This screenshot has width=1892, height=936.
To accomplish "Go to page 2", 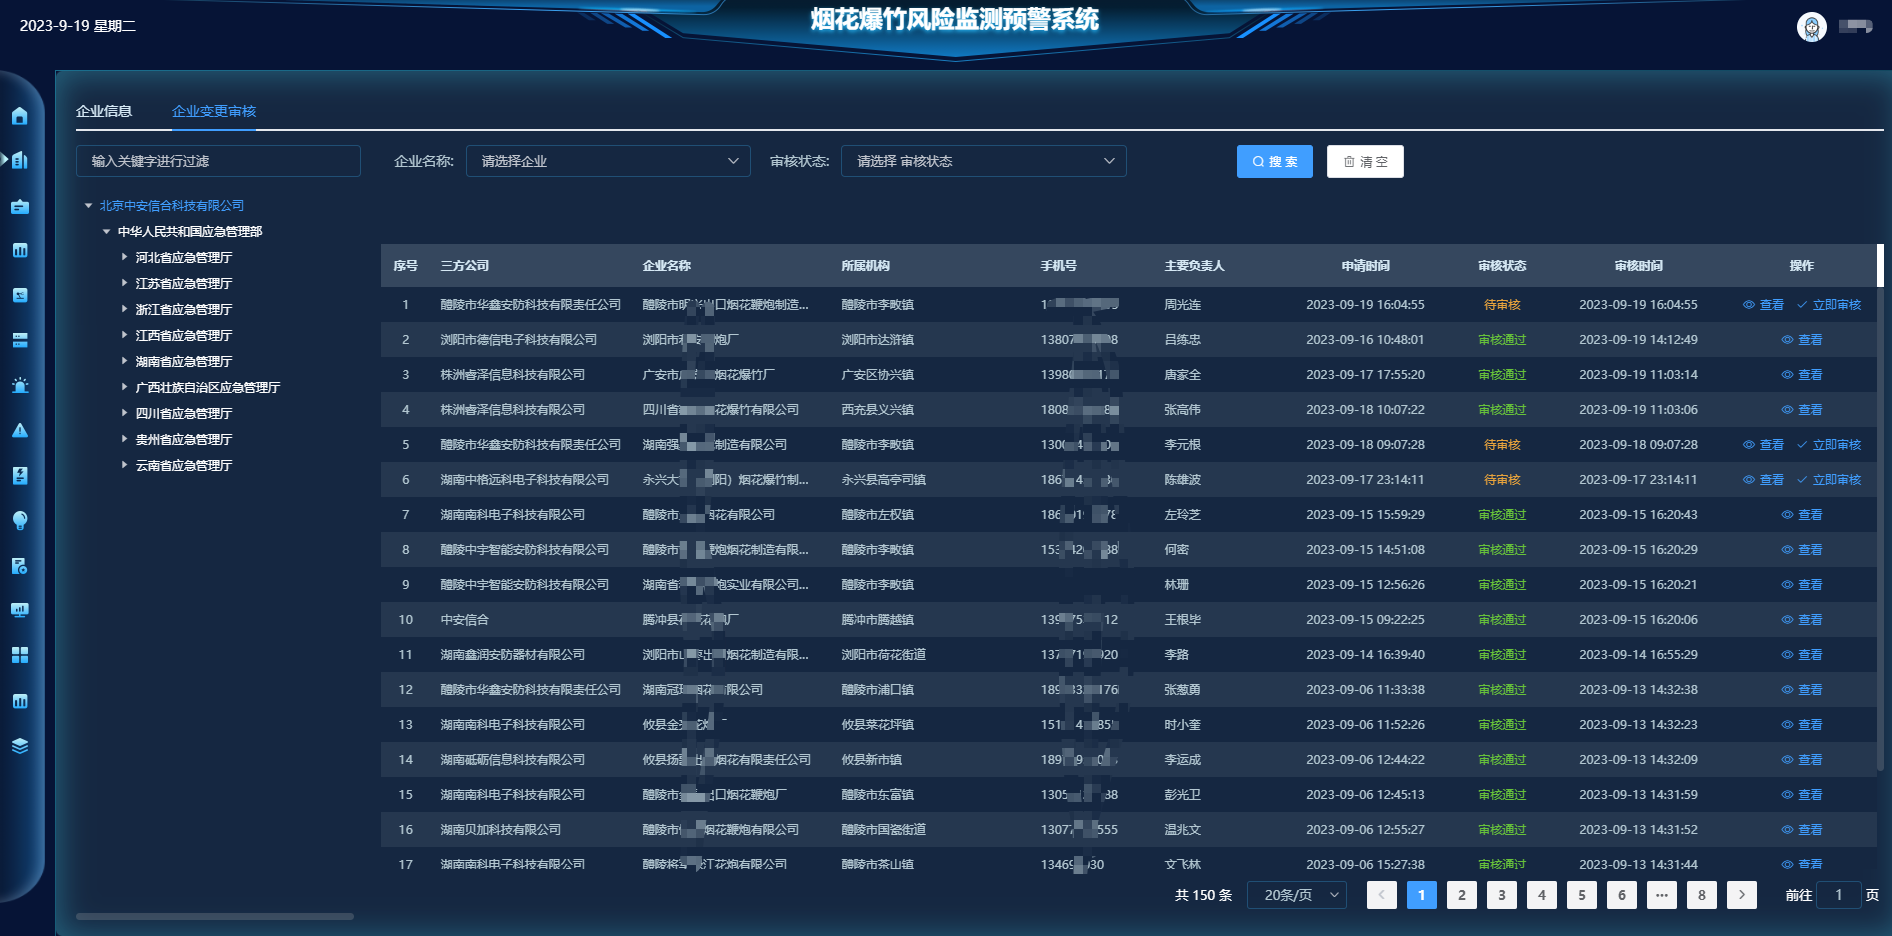I will tap(1462, 895).
